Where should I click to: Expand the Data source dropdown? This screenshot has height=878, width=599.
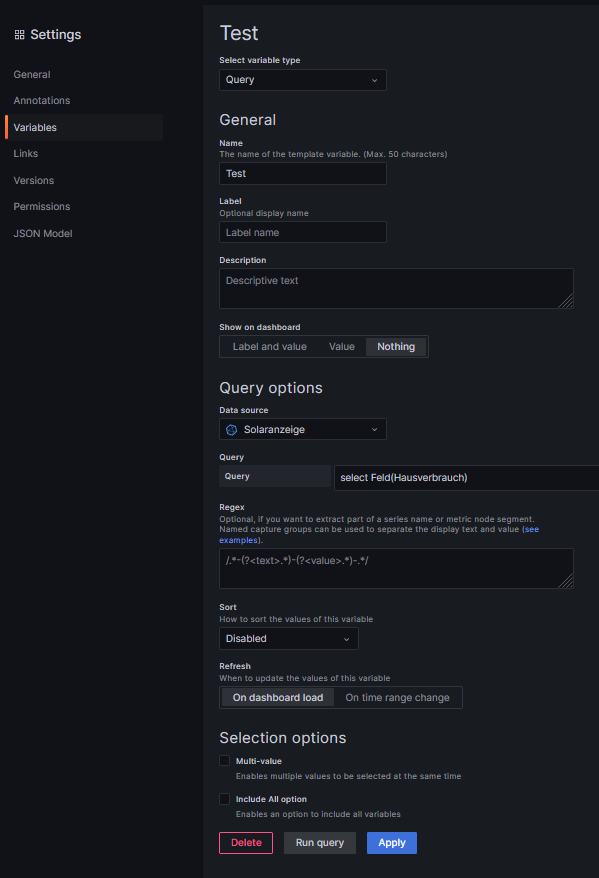(x=303, y=429)
